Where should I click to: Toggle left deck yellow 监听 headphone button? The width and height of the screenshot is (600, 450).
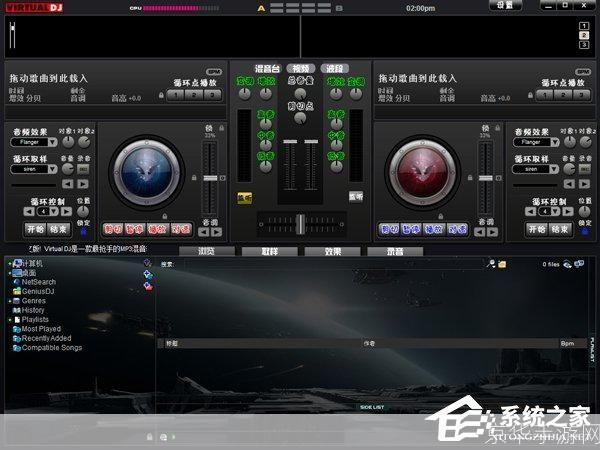pos(245,198)
